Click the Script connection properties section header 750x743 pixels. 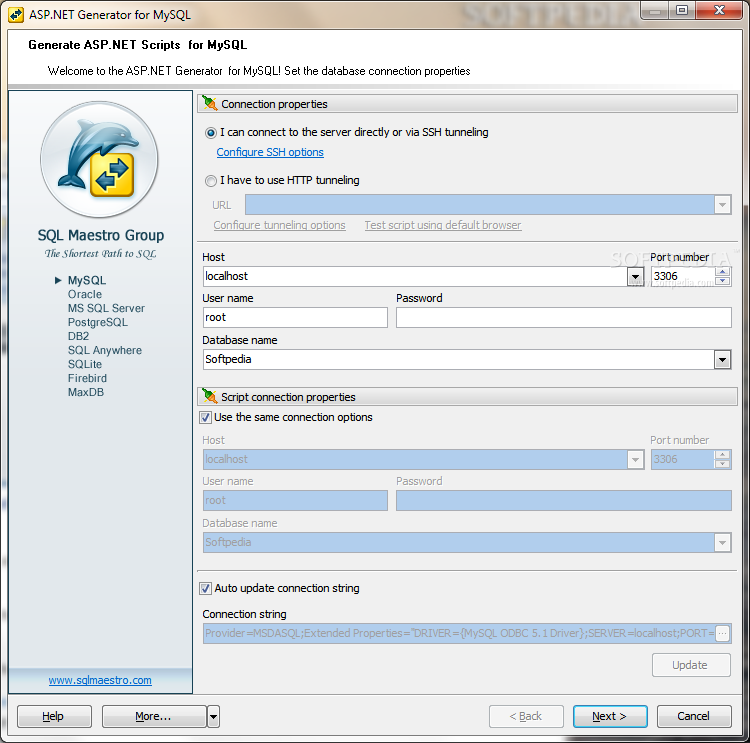coord(467,397)
